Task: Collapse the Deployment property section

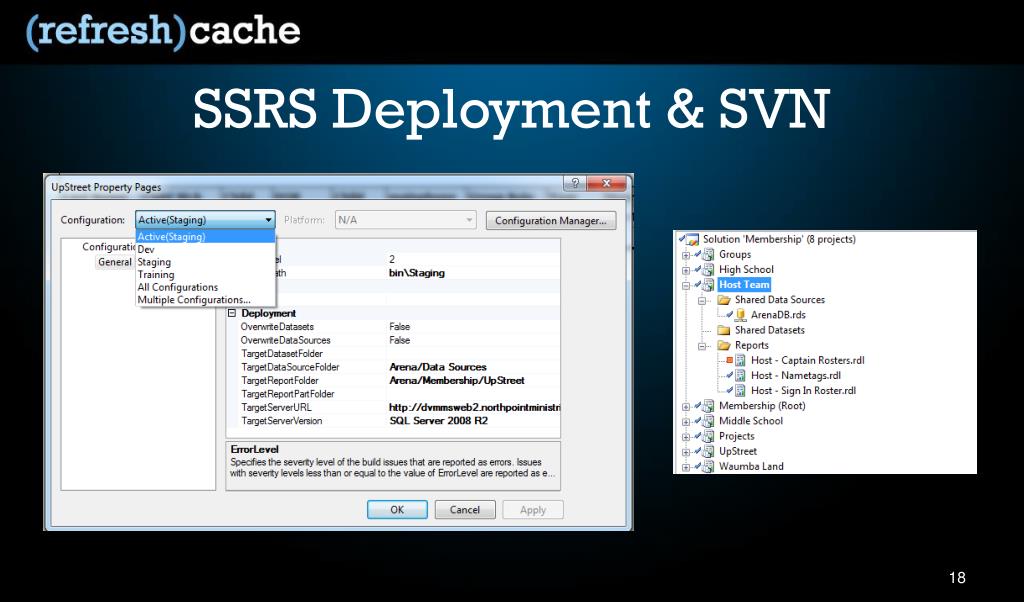Action: tap(232, 313)
